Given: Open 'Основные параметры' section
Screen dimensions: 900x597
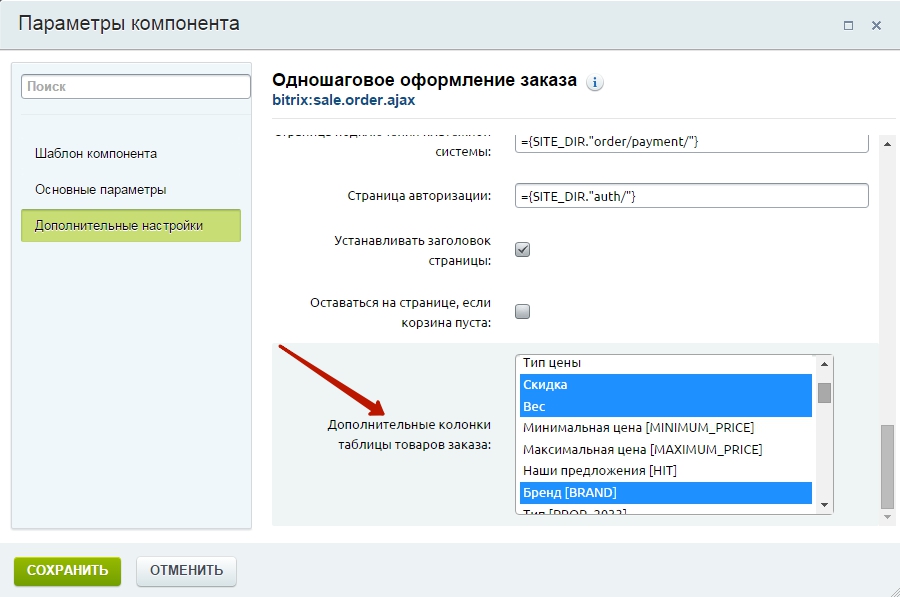Looking at the screenshot, I should tap(100, 189).
